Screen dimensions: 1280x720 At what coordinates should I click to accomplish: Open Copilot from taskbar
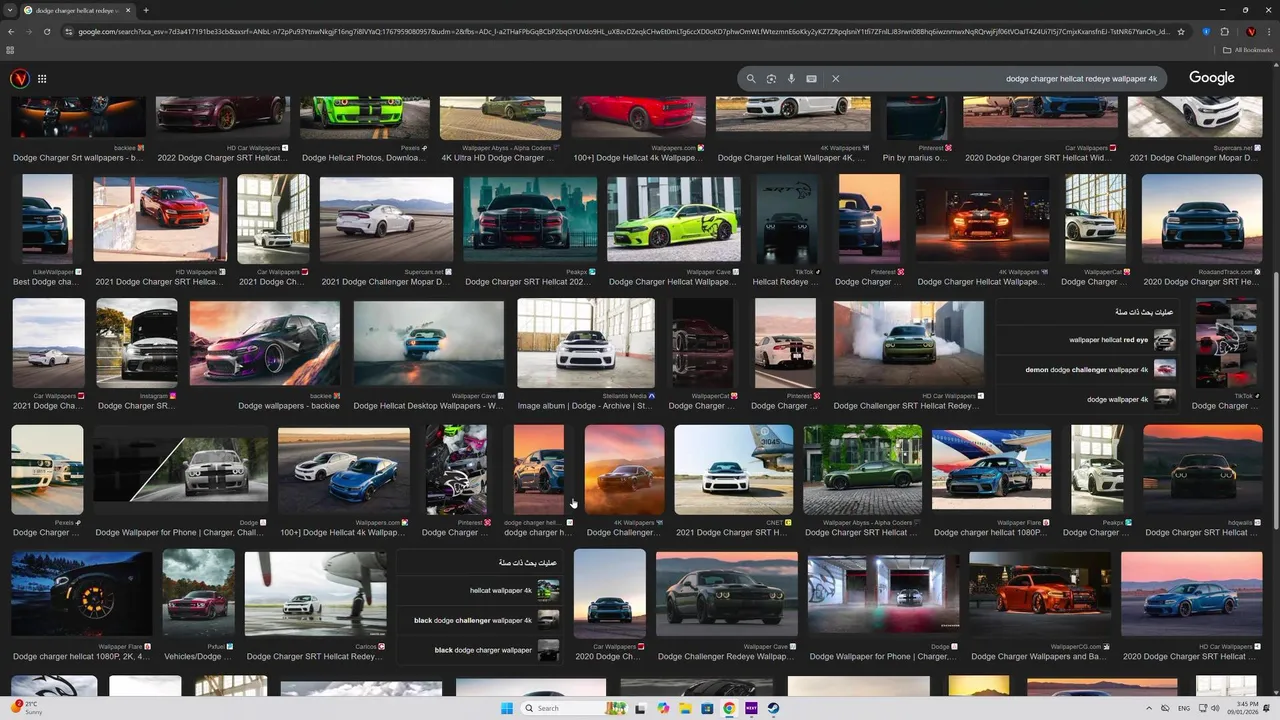(663, 708)
